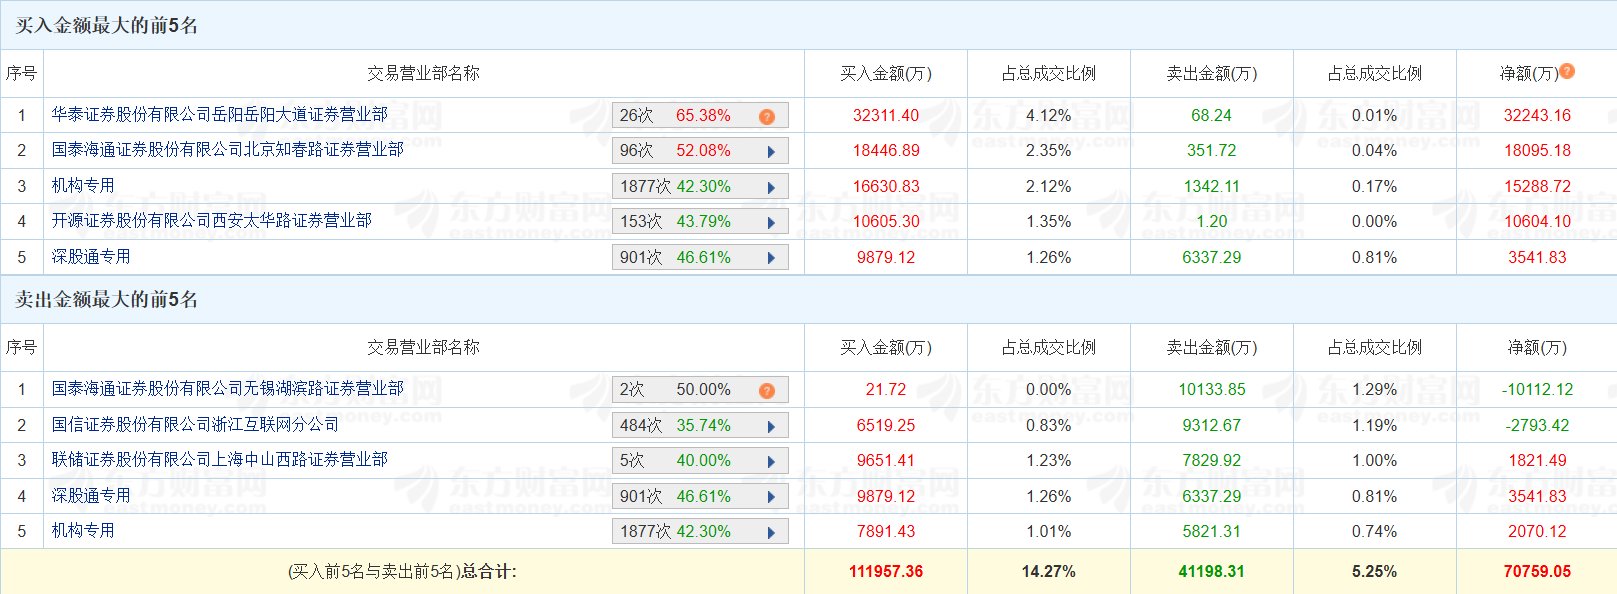Open 国信证券浙江互联网分公司 link
1617x594 pixels.
pyautogui.click(x=195, y=425)
